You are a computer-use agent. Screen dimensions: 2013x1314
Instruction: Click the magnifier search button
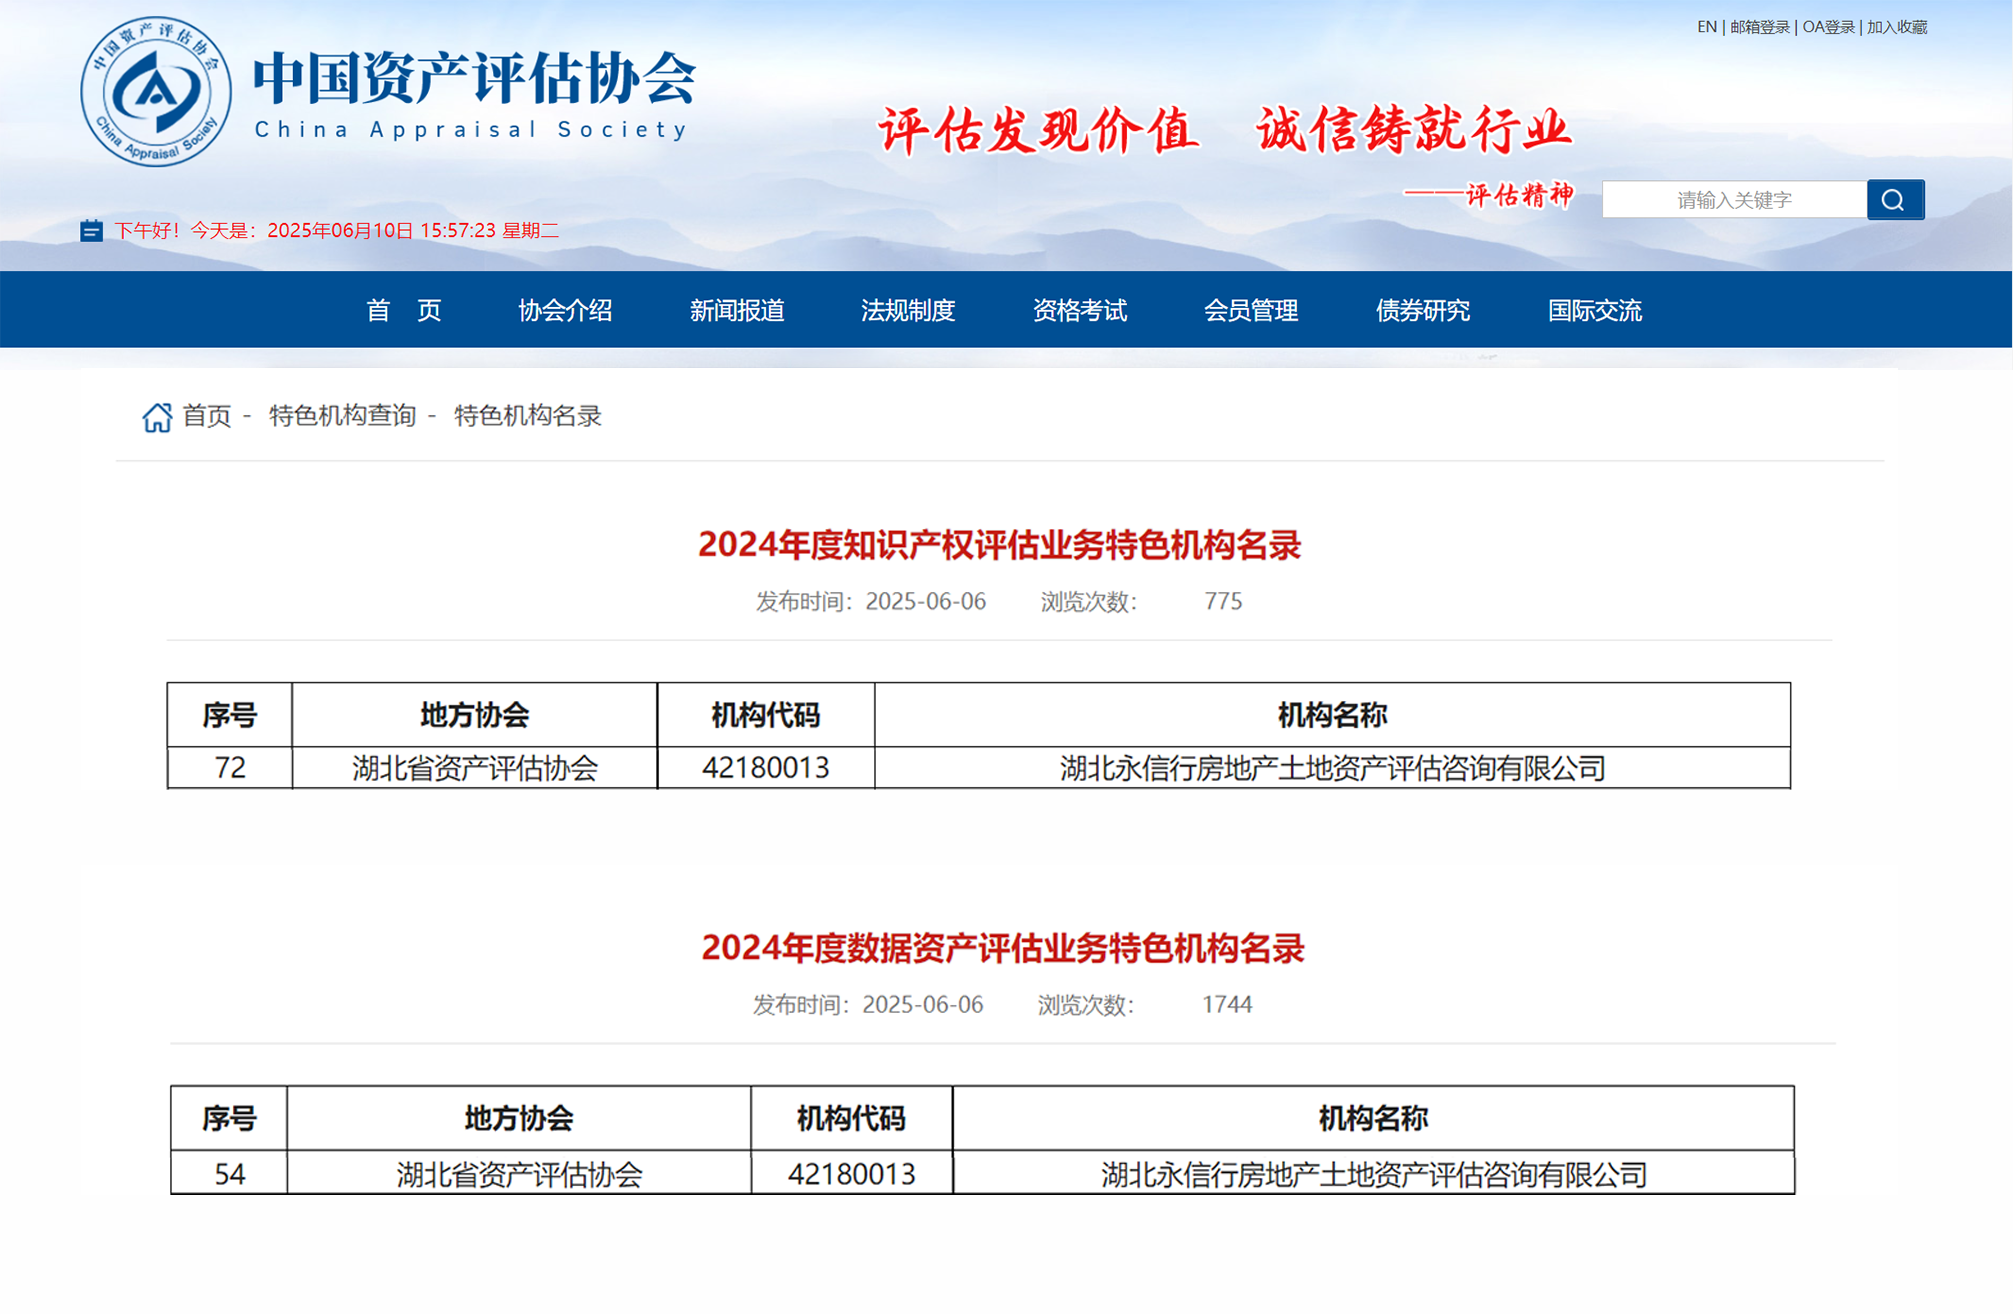1895,199
